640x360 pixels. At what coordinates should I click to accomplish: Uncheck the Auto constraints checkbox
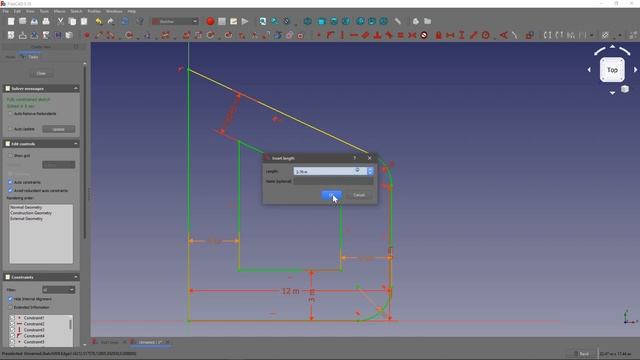(11, 182)
